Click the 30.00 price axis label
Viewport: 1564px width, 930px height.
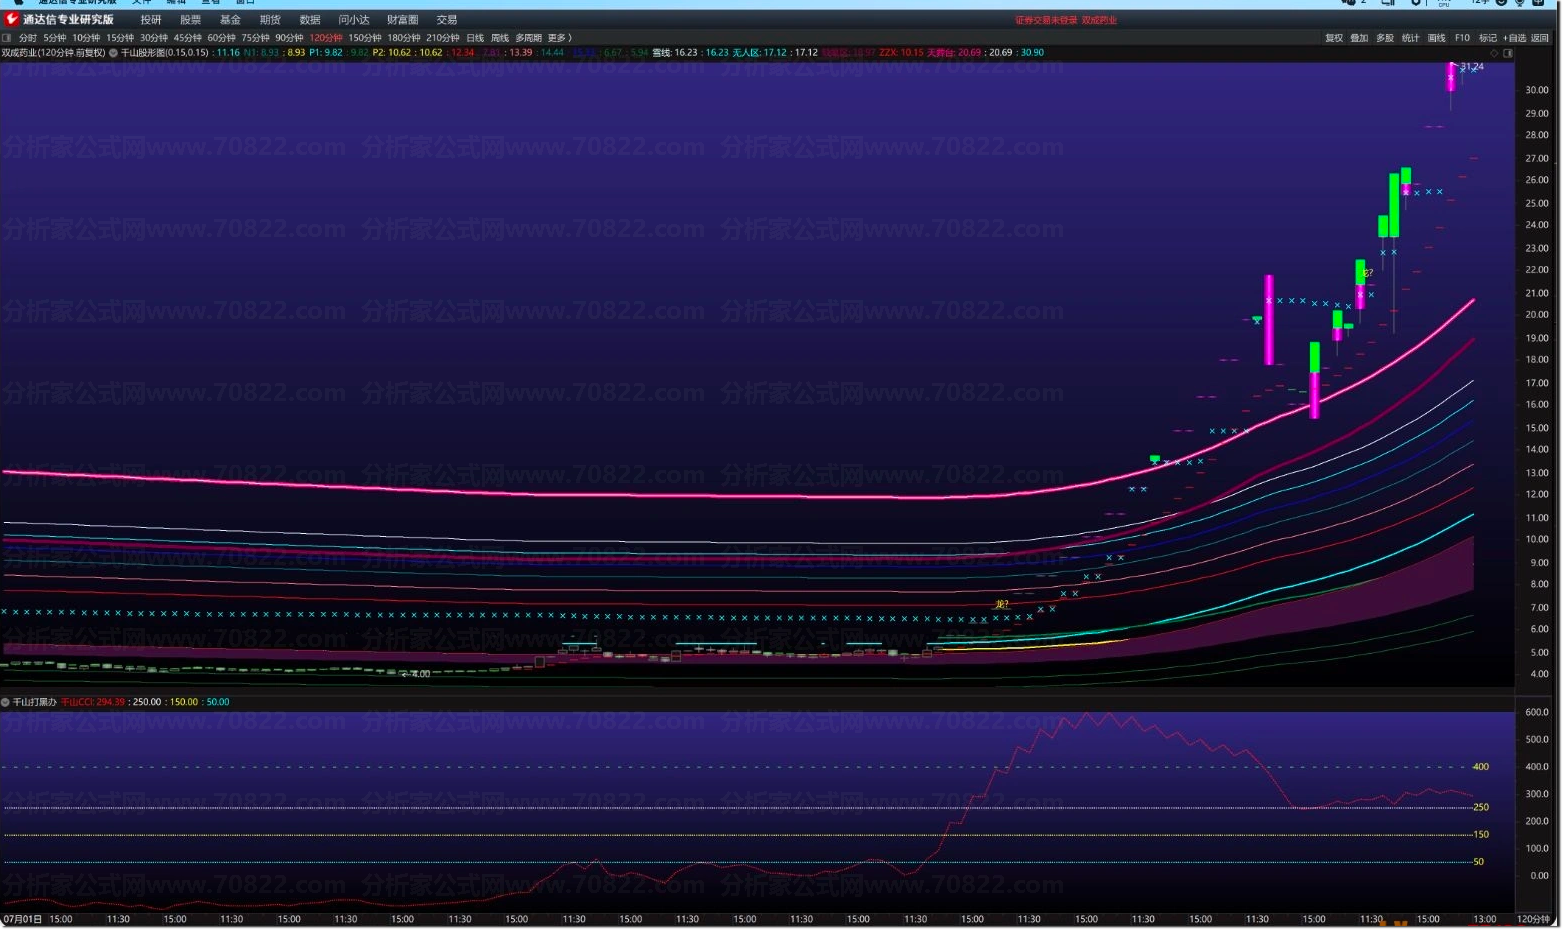click(x=1537, y=90)
